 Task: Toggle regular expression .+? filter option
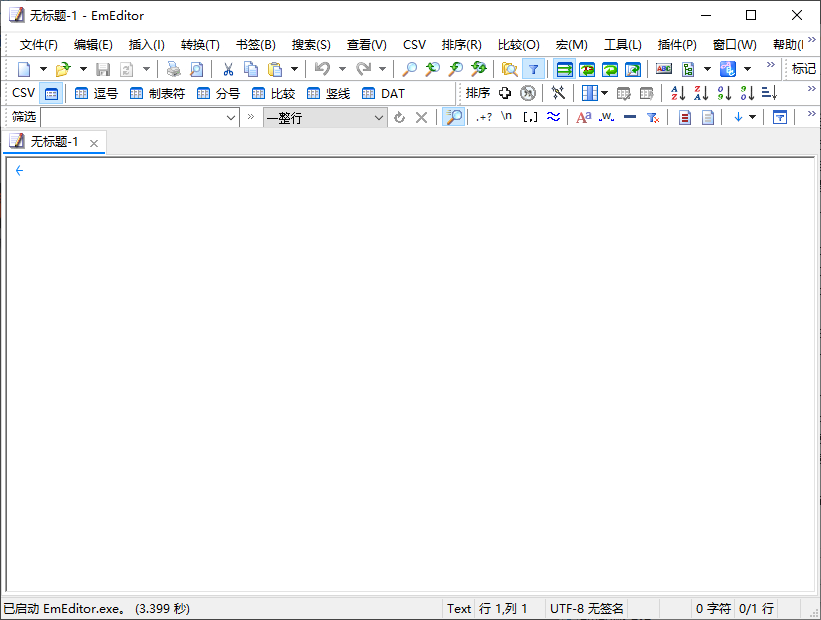(x=484, y=117)
